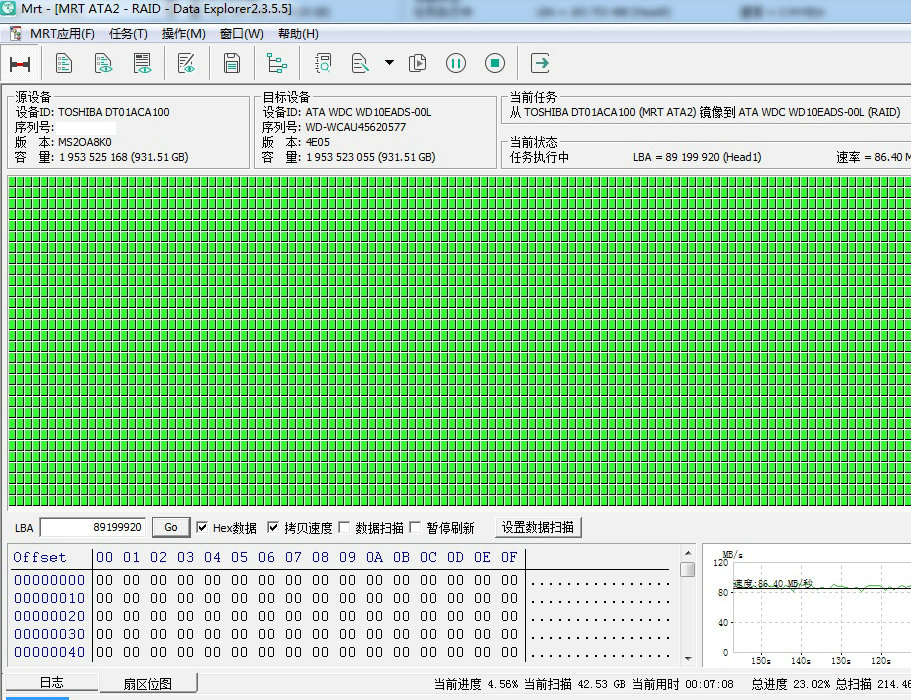Open the MRT应用(F) menu
The width and height of the screenshot is (911, 700).
pos(62,34)
